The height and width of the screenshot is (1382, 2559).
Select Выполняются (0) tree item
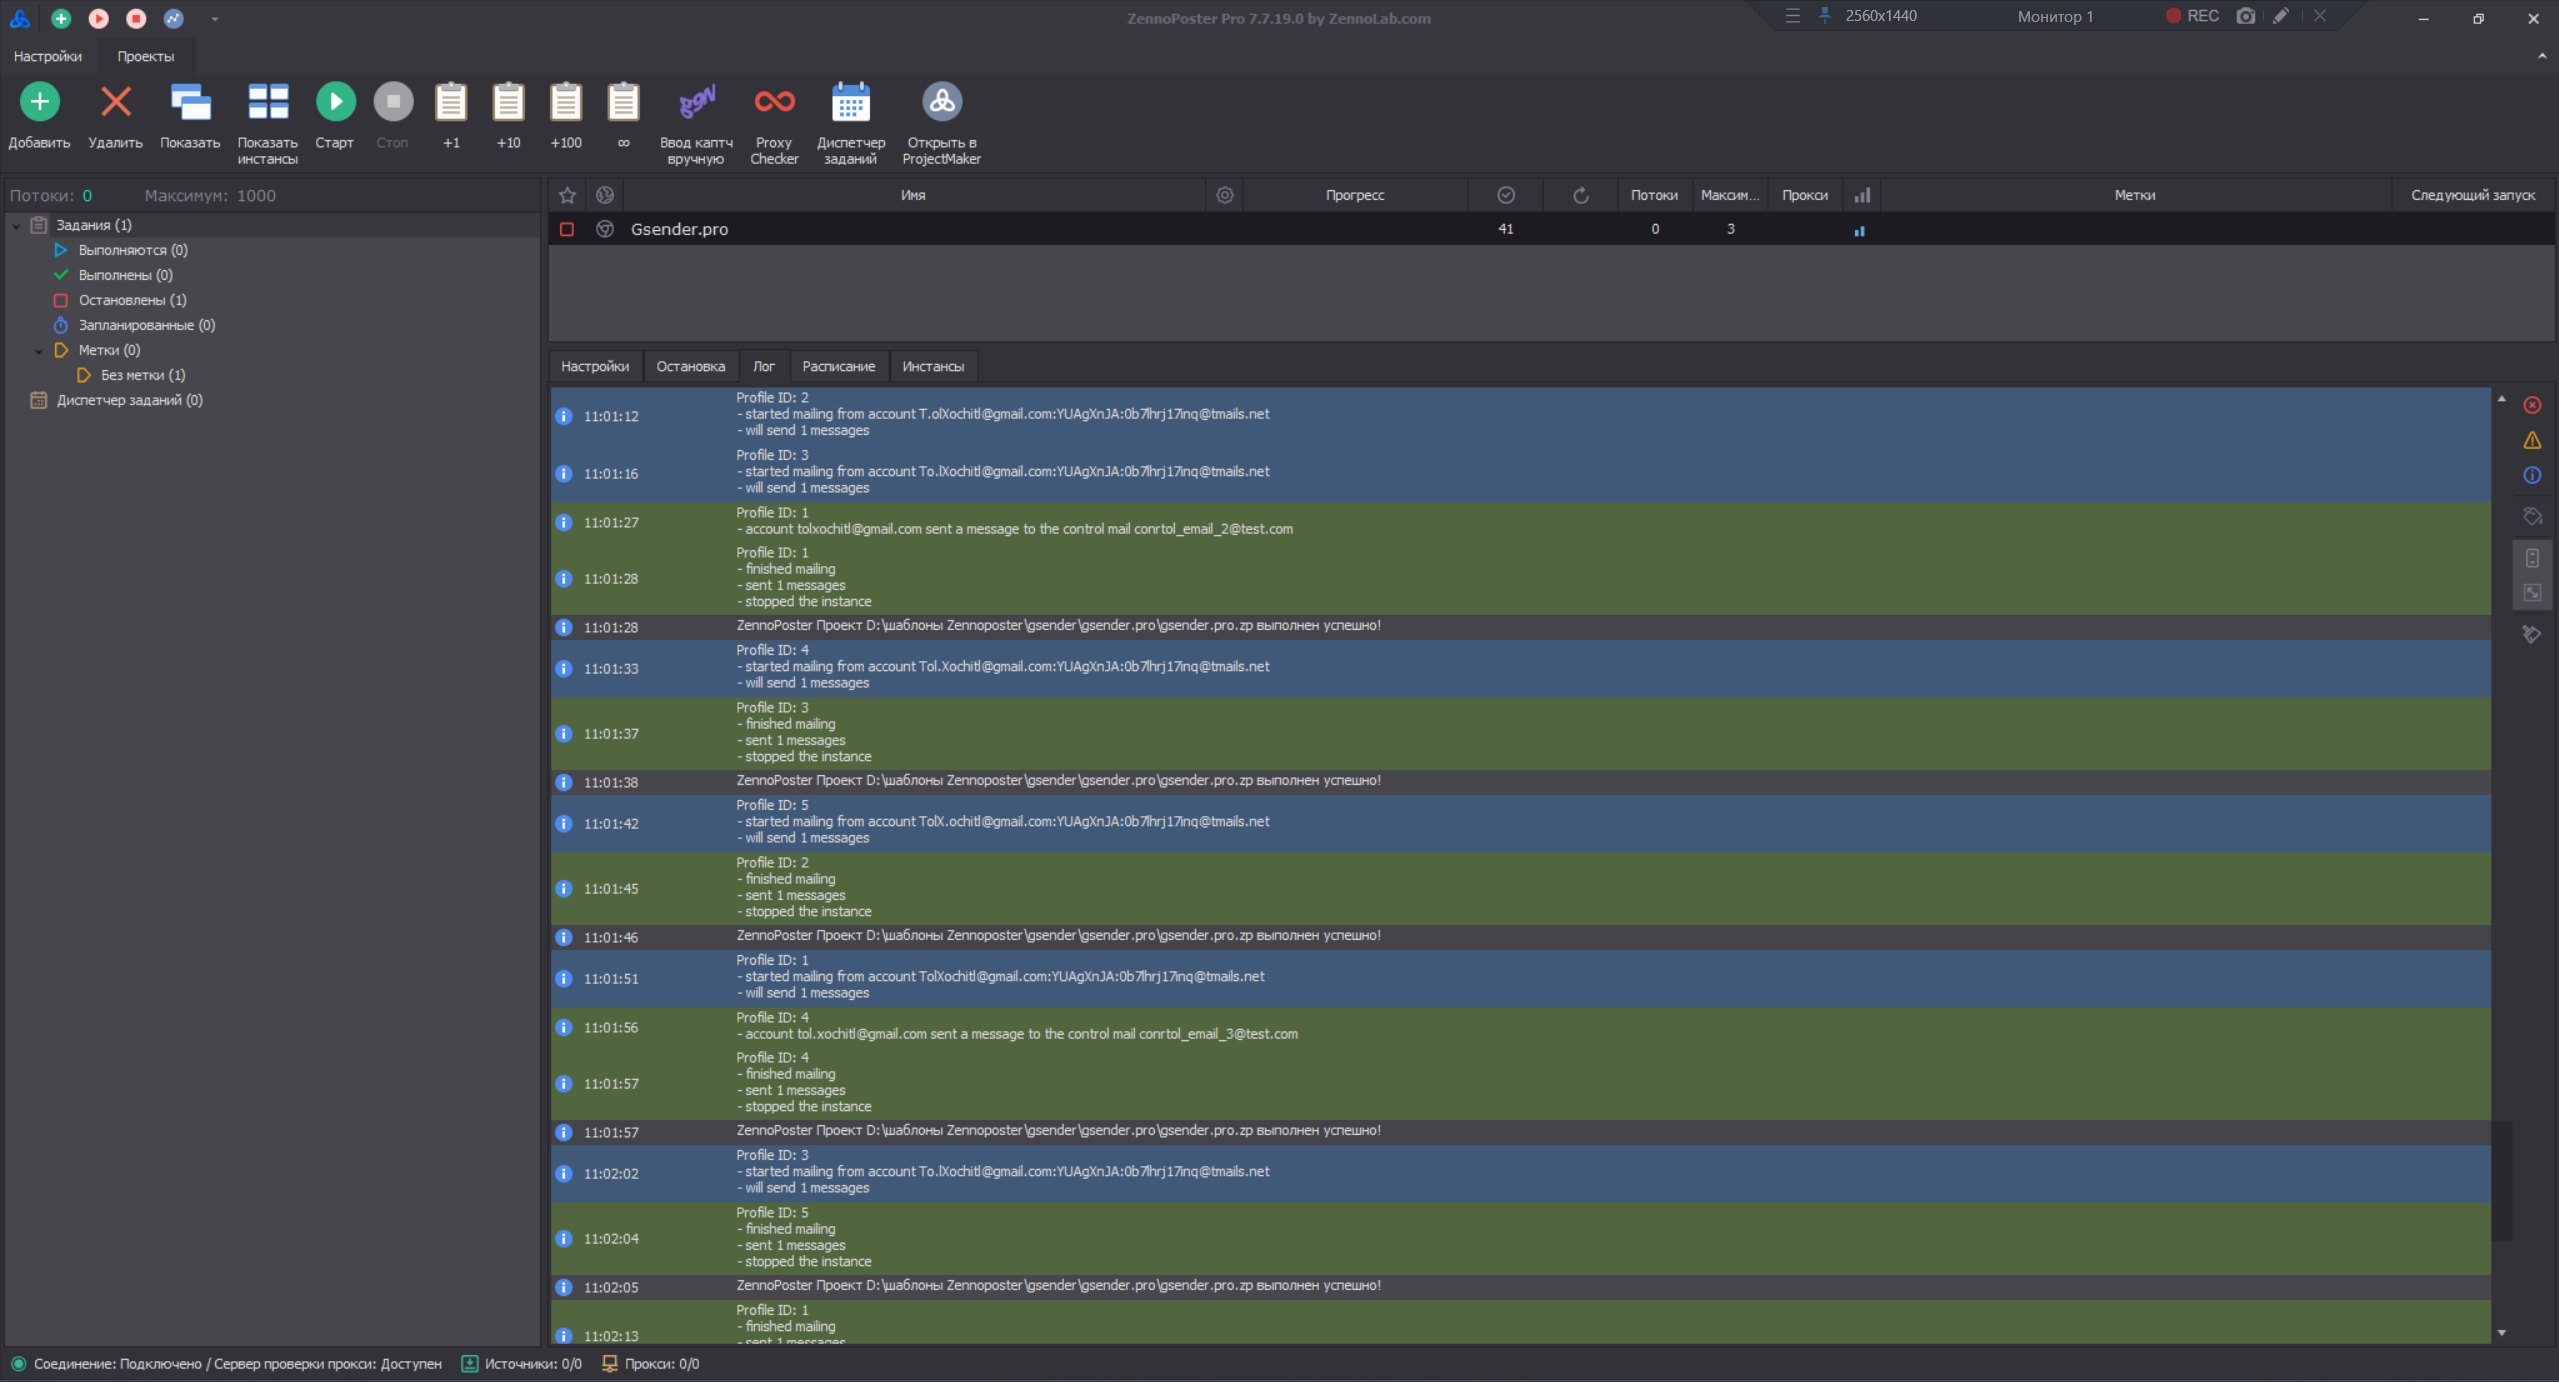point(133,250)
